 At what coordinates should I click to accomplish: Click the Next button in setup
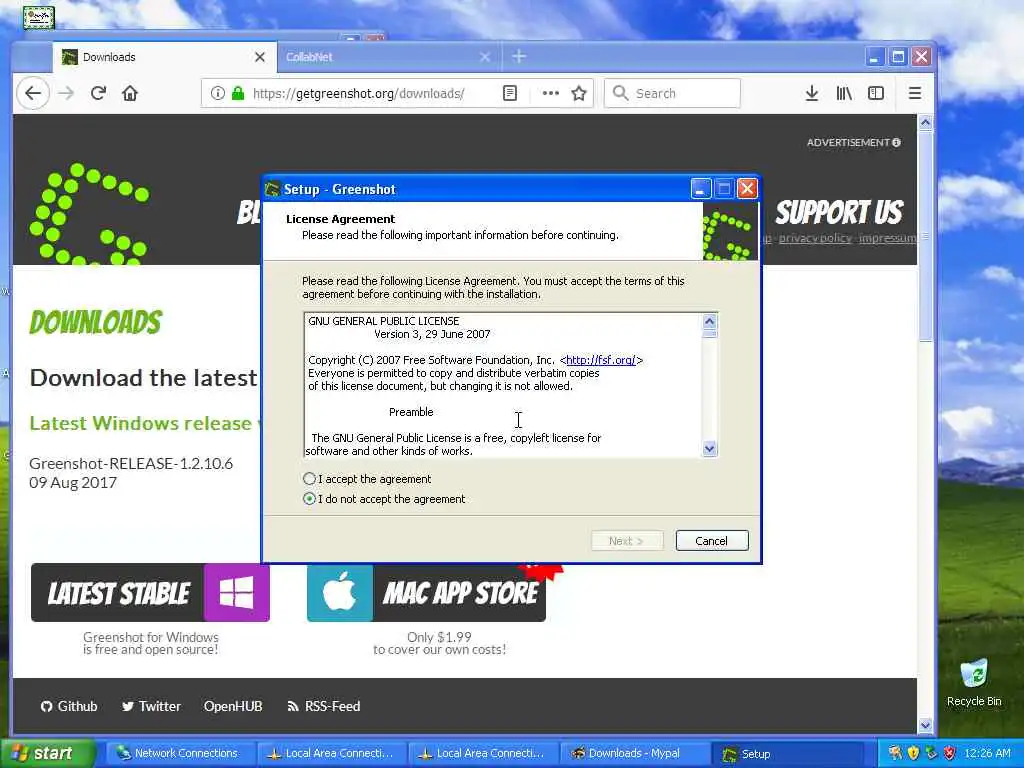(627, 541)
